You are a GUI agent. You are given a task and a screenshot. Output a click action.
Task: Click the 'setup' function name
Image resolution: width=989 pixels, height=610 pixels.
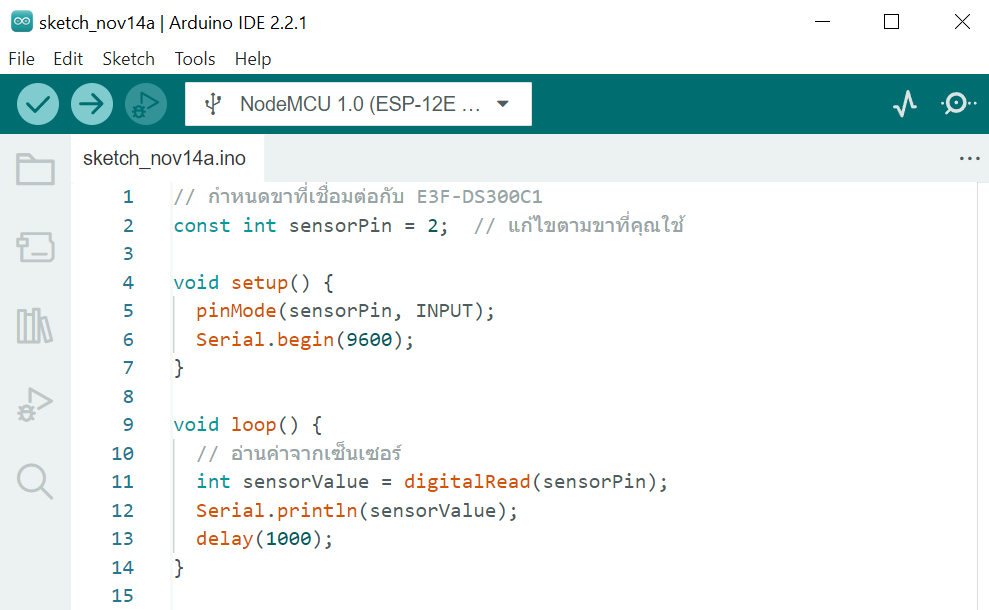point(260,283)
